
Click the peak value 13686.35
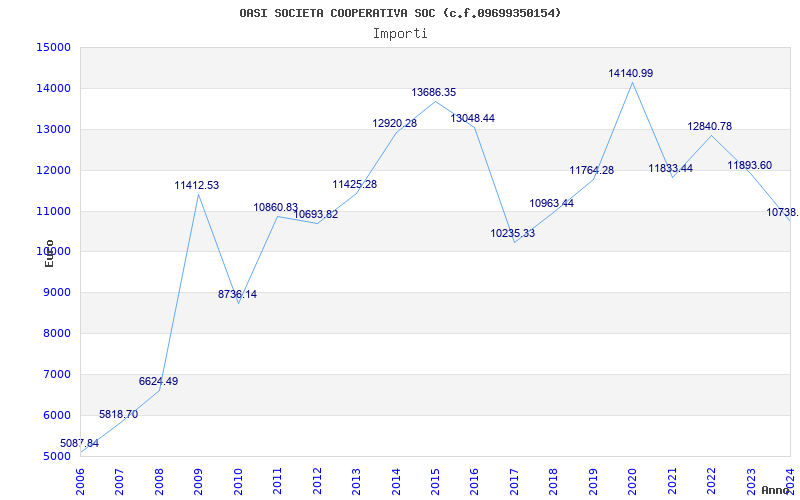point(434,92)
